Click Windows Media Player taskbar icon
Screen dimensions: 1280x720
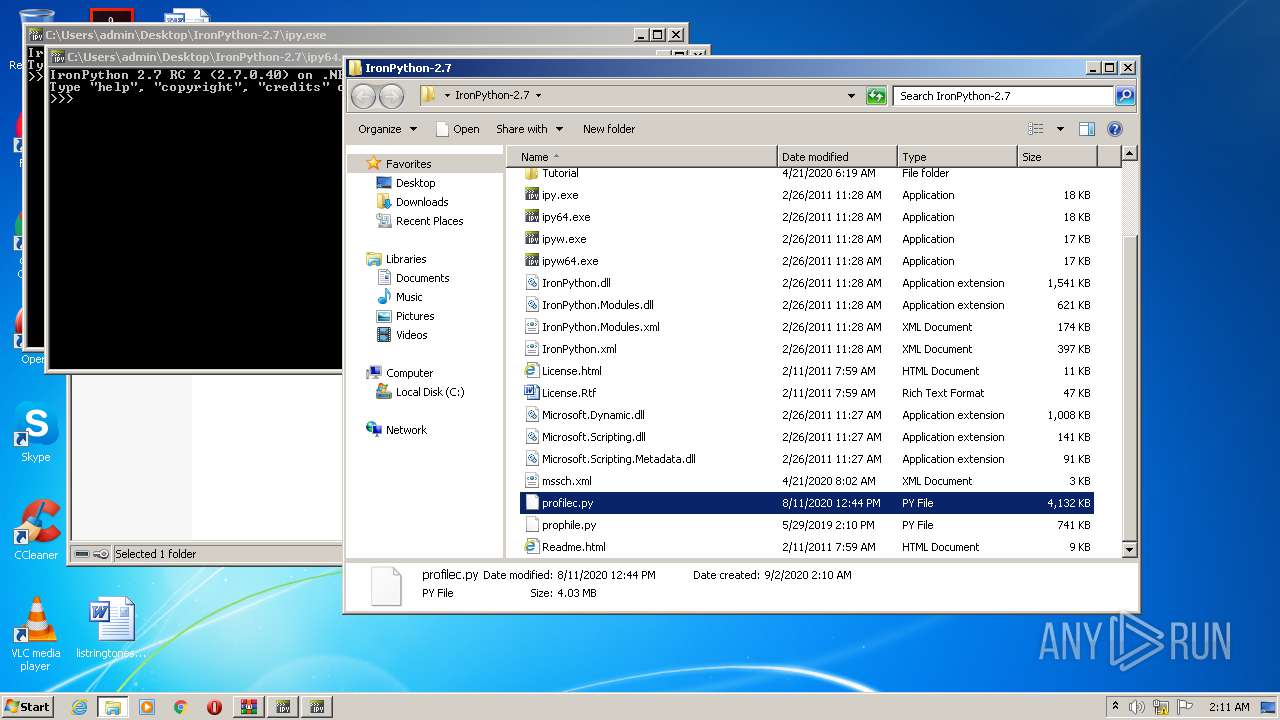tap(147, 707)
